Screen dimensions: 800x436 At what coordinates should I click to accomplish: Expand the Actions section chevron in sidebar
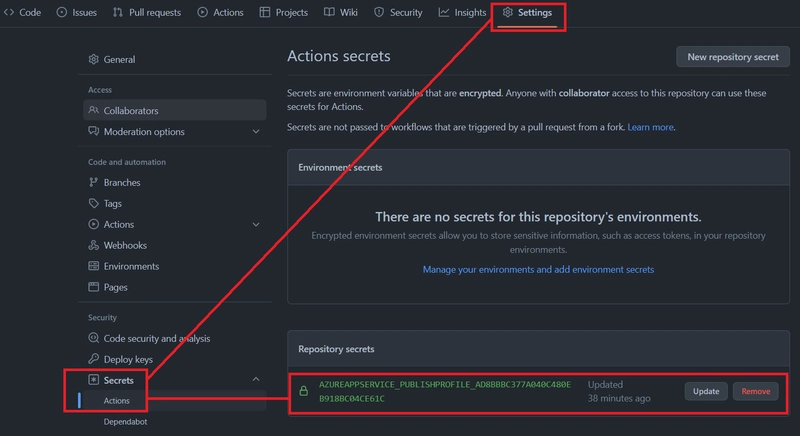pos(256,225)
